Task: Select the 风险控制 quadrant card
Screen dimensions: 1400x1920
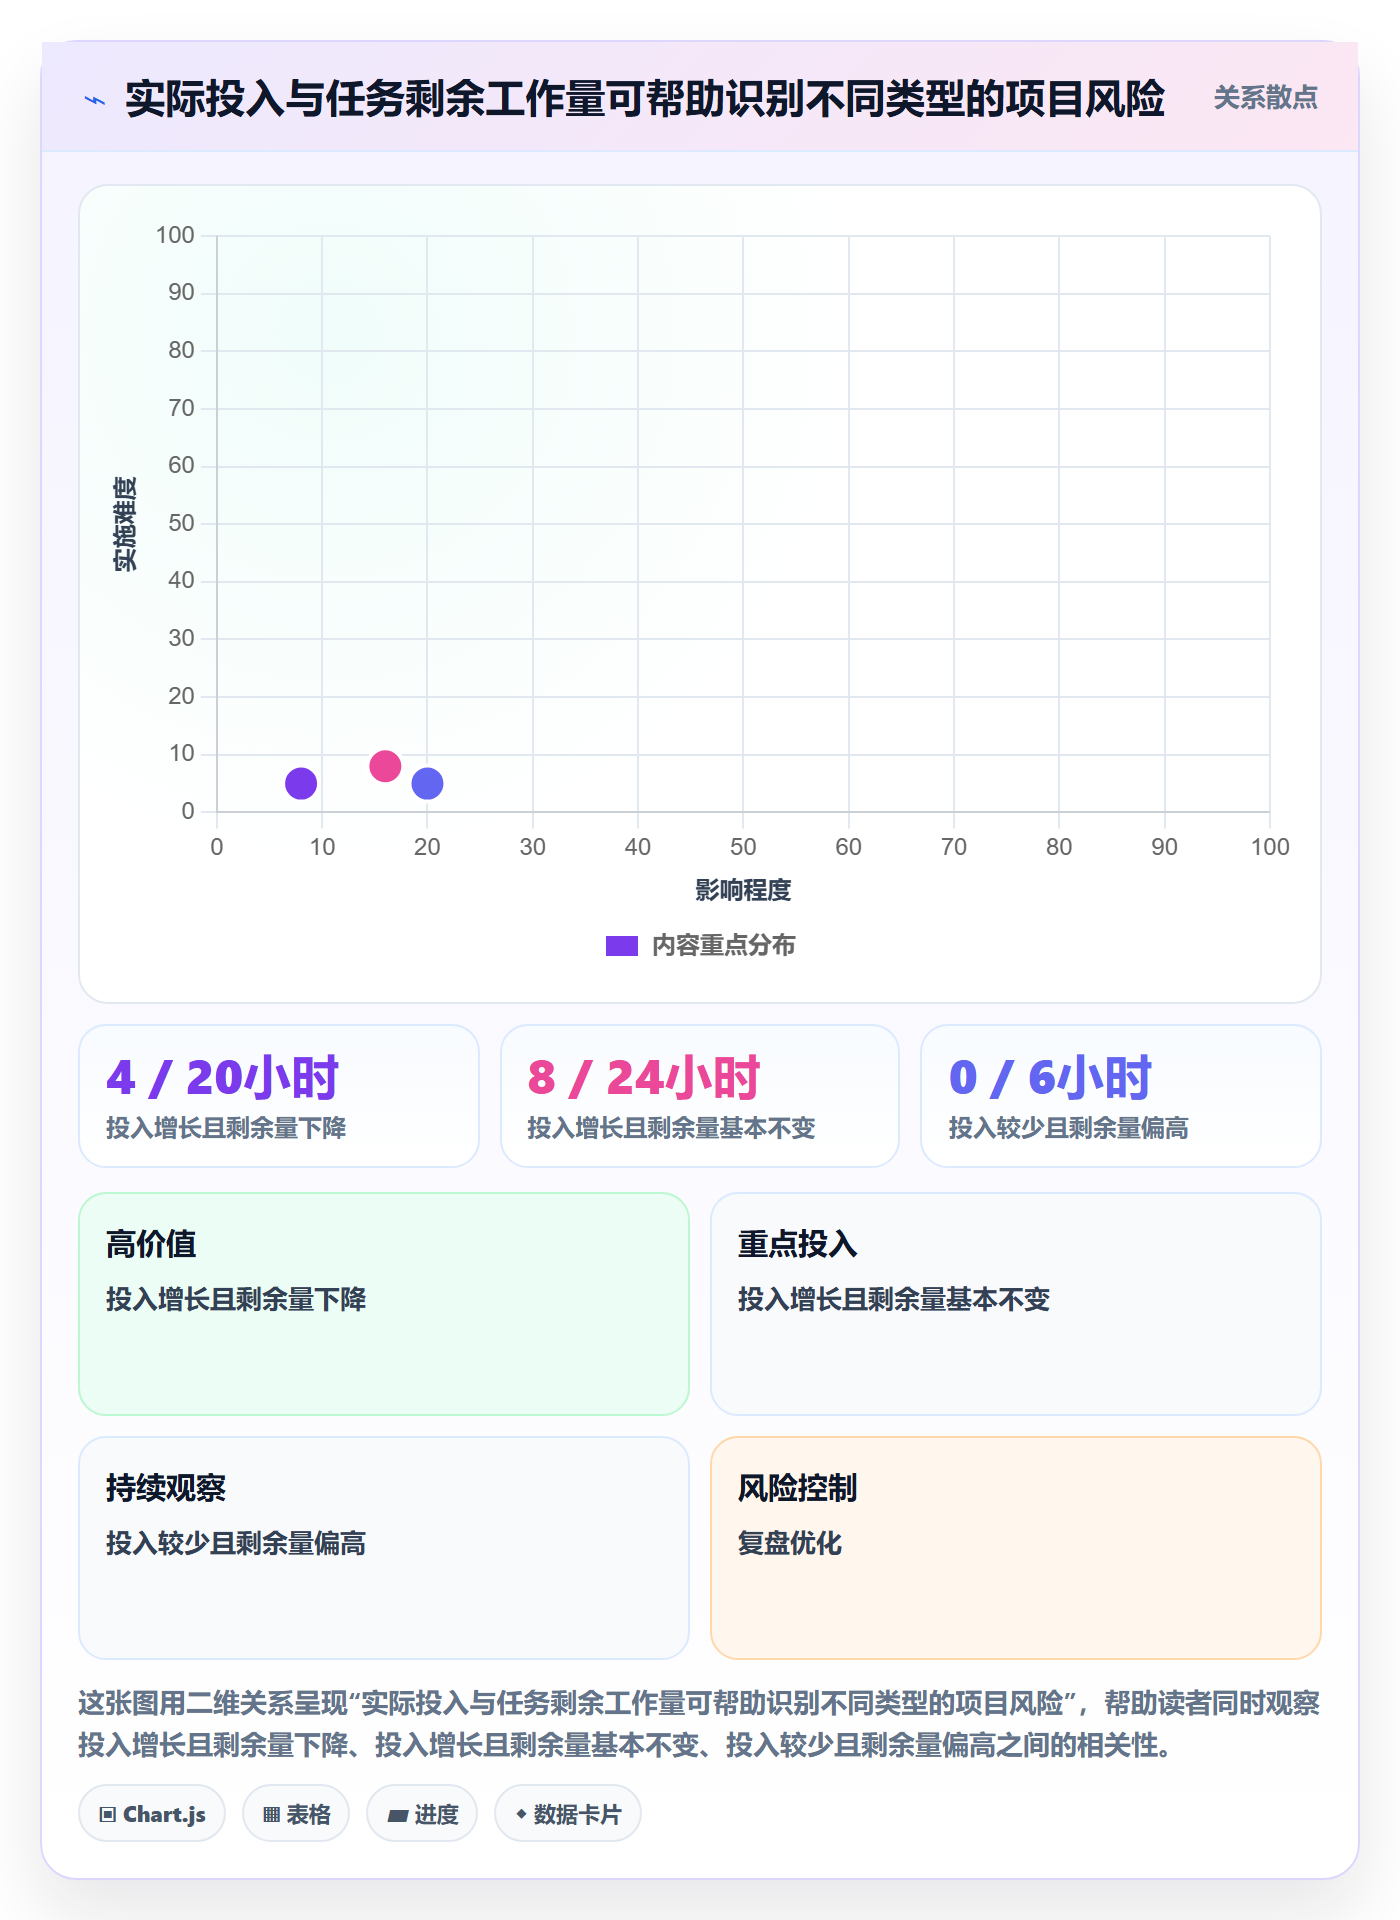Action: point(1016,1548)
